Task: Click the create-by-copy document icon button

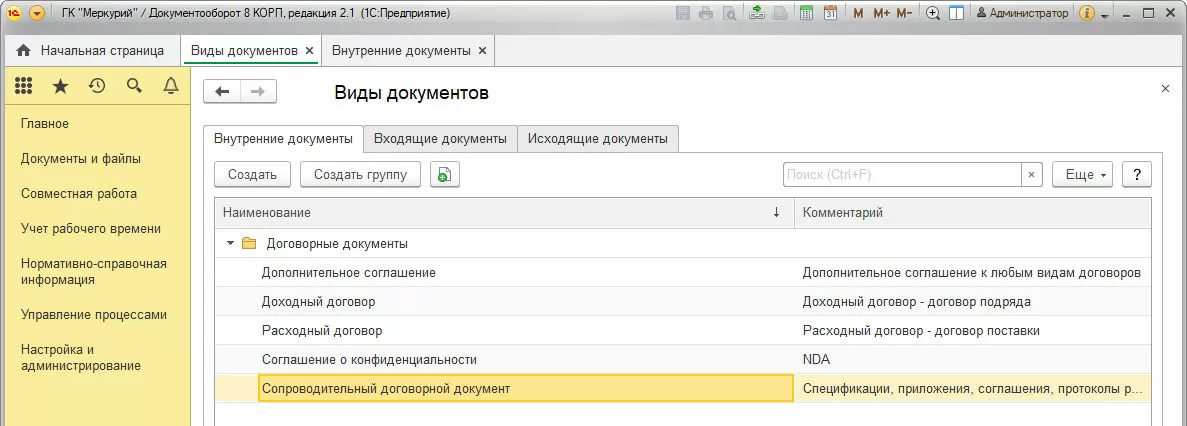Action: coord(444,175)
